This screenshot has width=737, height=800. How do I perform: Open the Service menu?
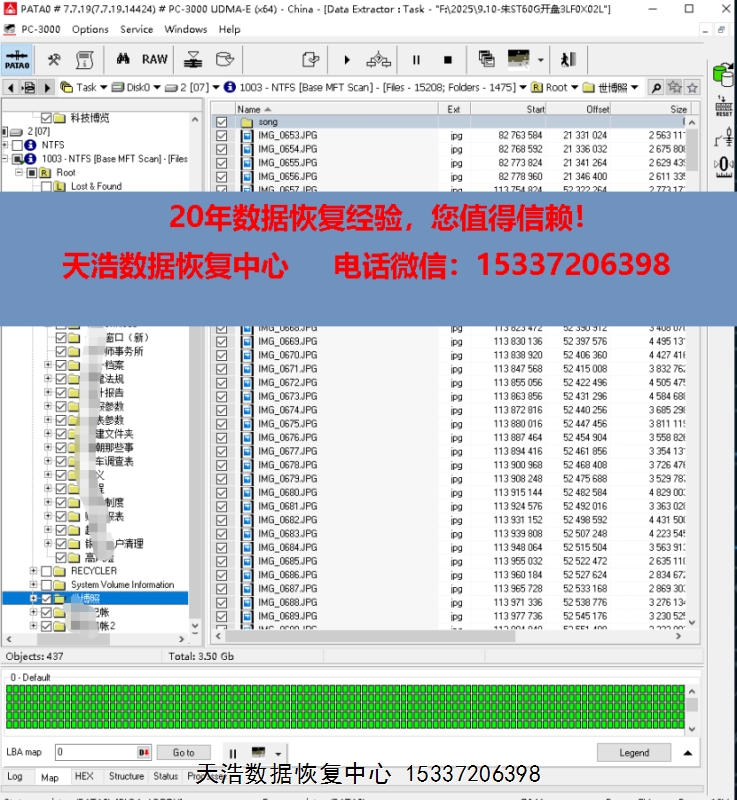click(x=137, y=29)
